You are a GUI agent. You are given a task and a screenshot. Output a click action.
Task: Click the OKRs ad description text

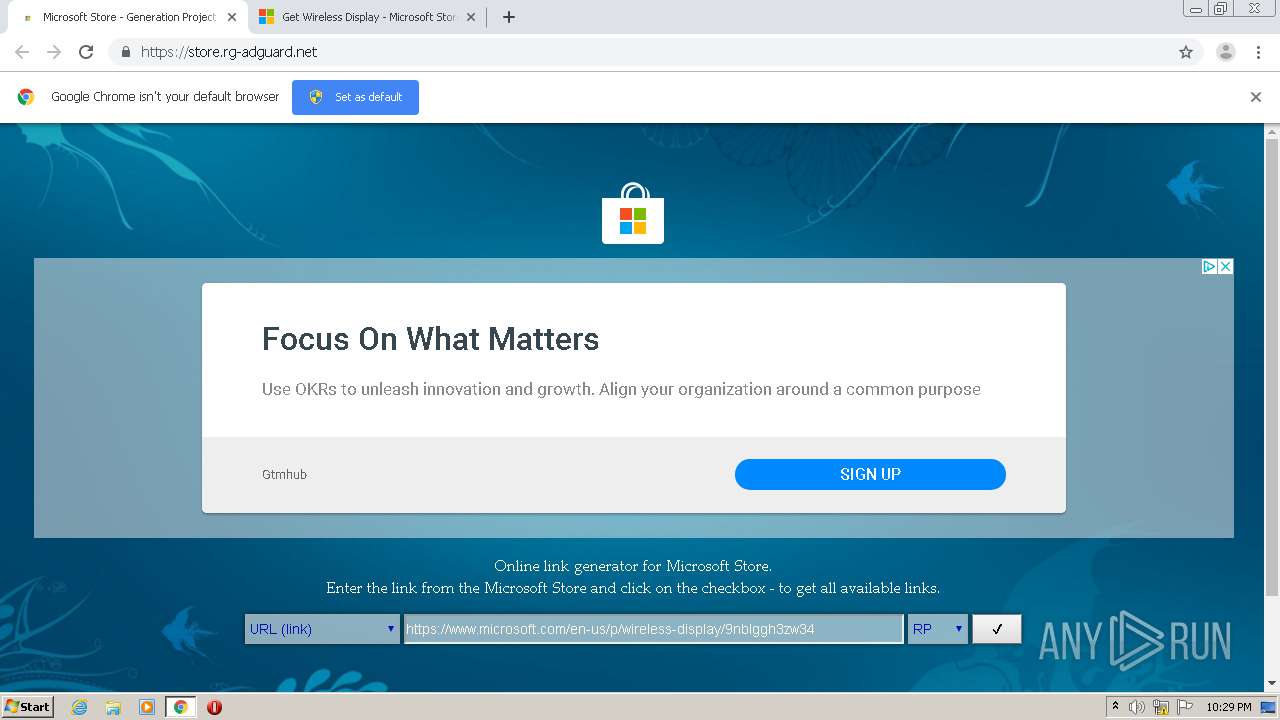(621, 389)
